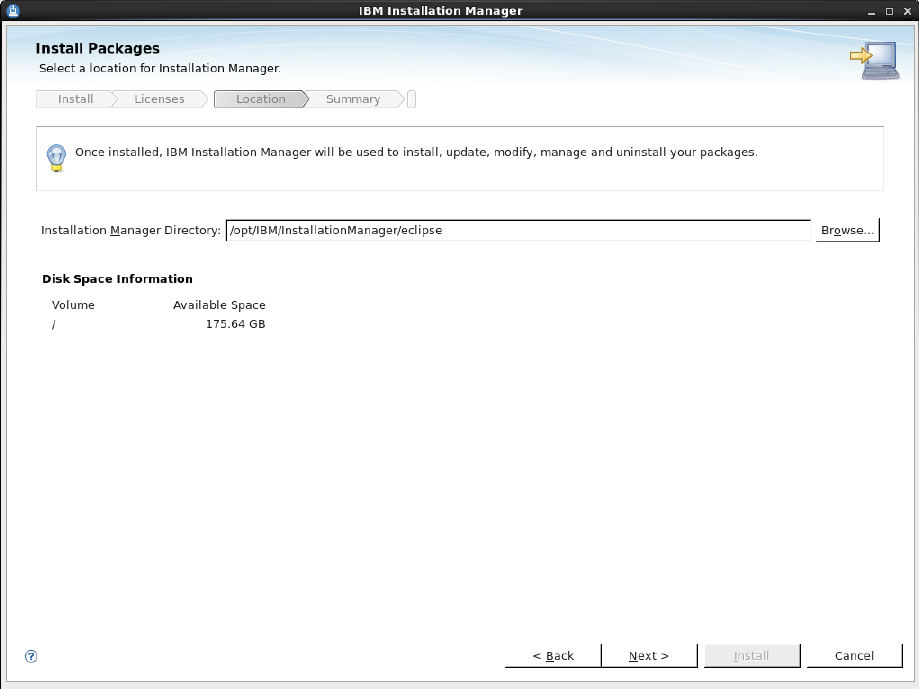The width and height of the screenshot is (919, 689).
Task: Click the Available Space column header
Action: (219, 305)
